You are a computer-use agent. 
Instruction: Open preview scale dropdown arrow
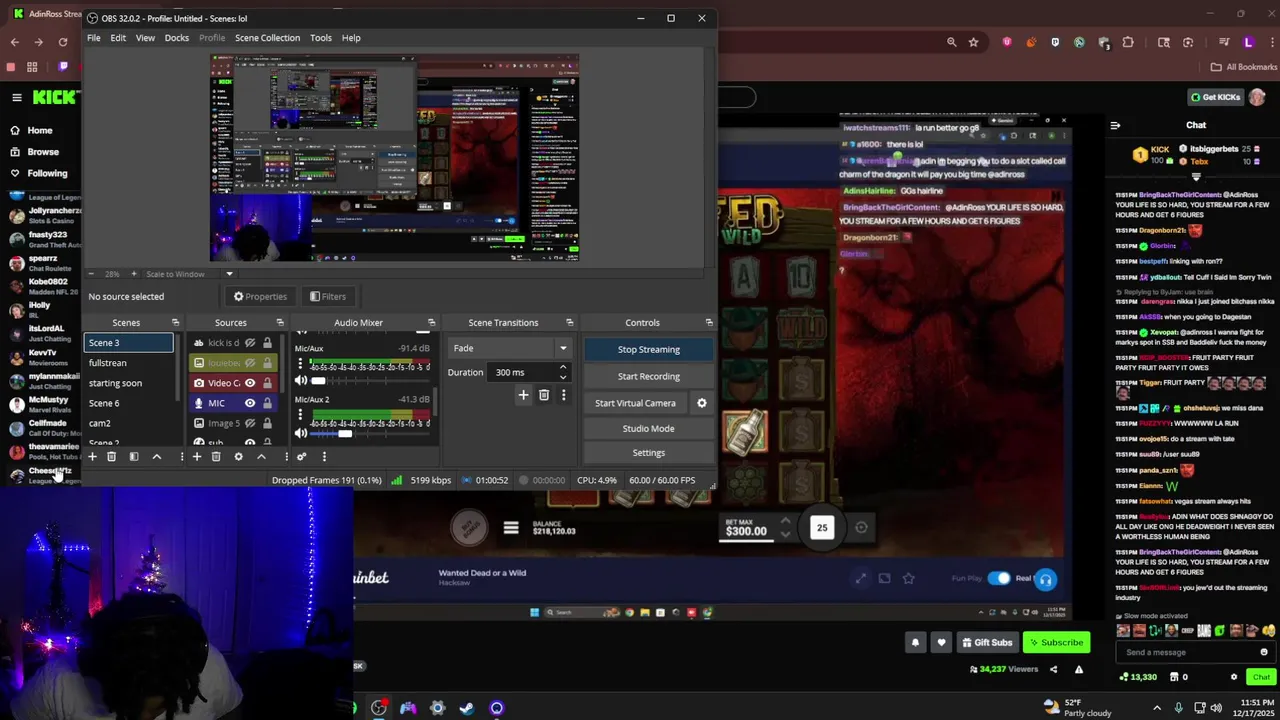tap(229, 274)
